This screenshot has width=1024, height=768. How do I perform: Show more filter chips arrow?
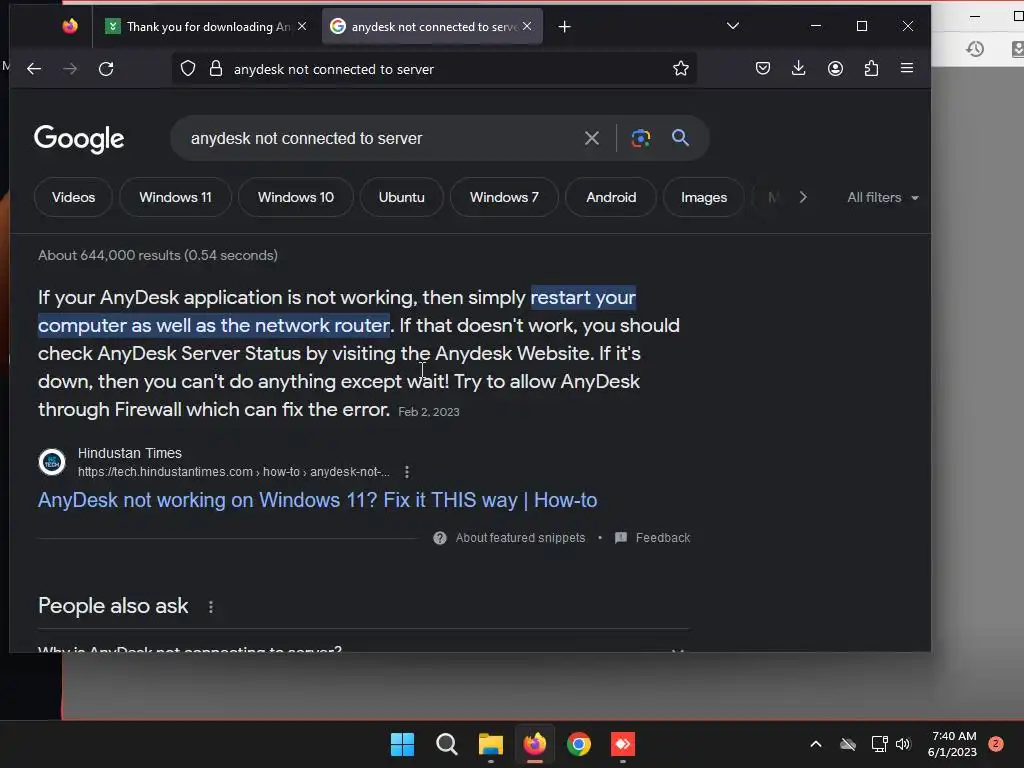(x=803, y=197)
